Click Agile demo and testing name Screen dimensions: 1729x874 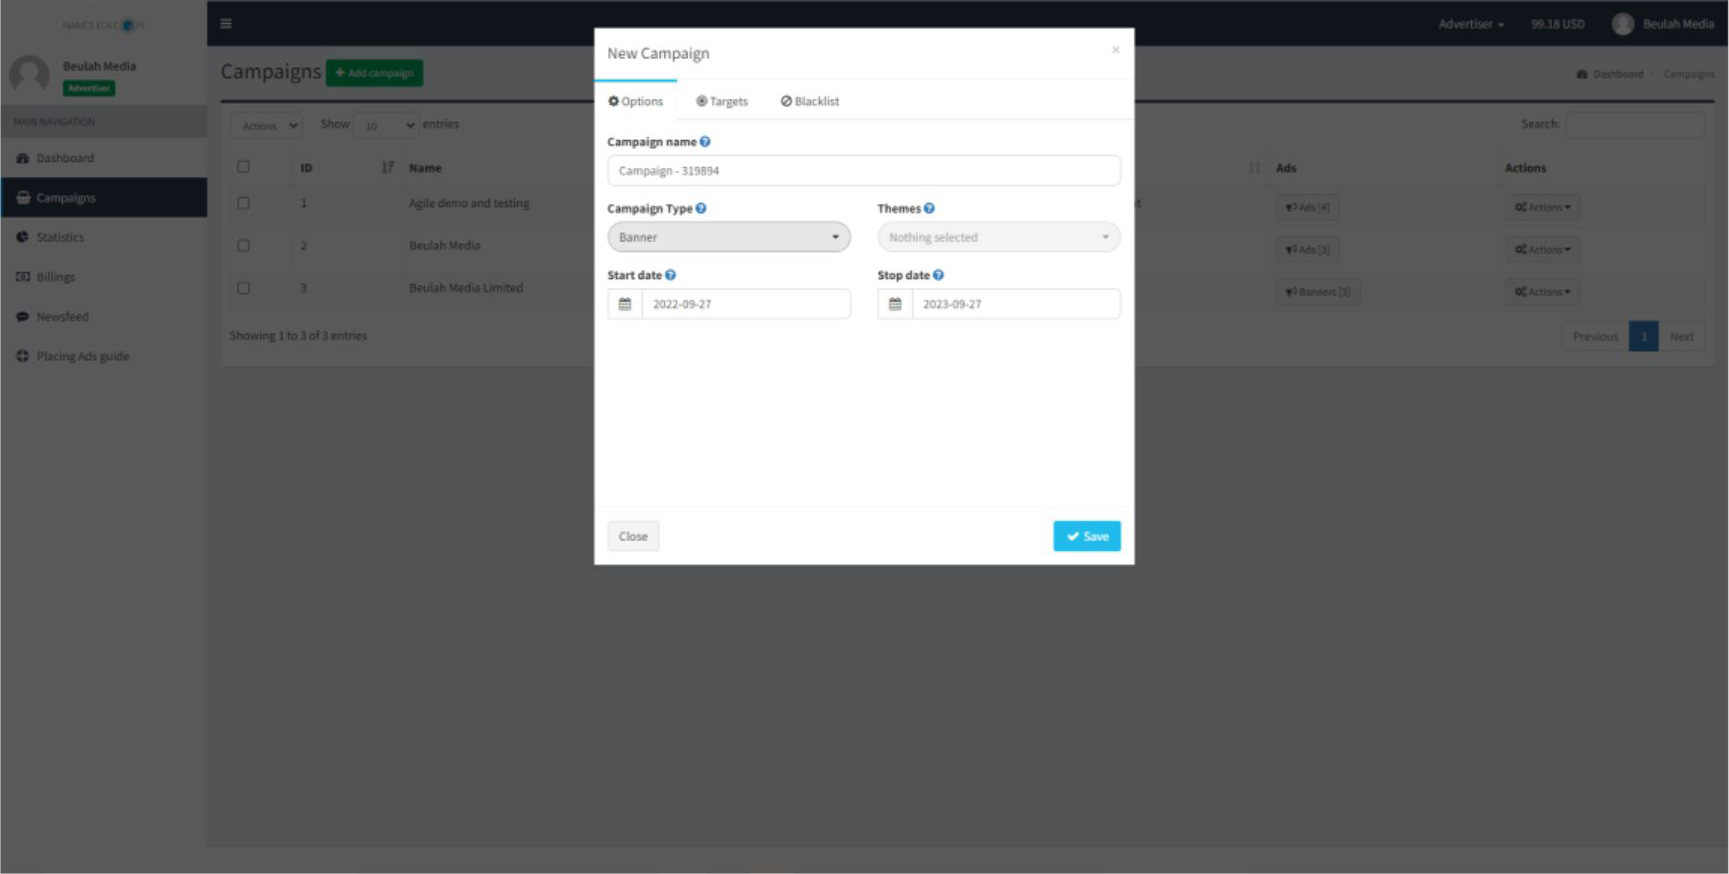(469, 203)
